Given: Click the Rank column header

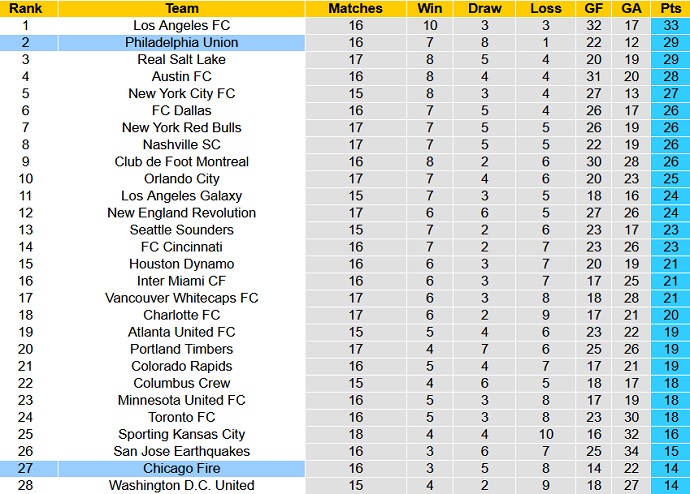Looking at the screenshot, I should point(29,8).
